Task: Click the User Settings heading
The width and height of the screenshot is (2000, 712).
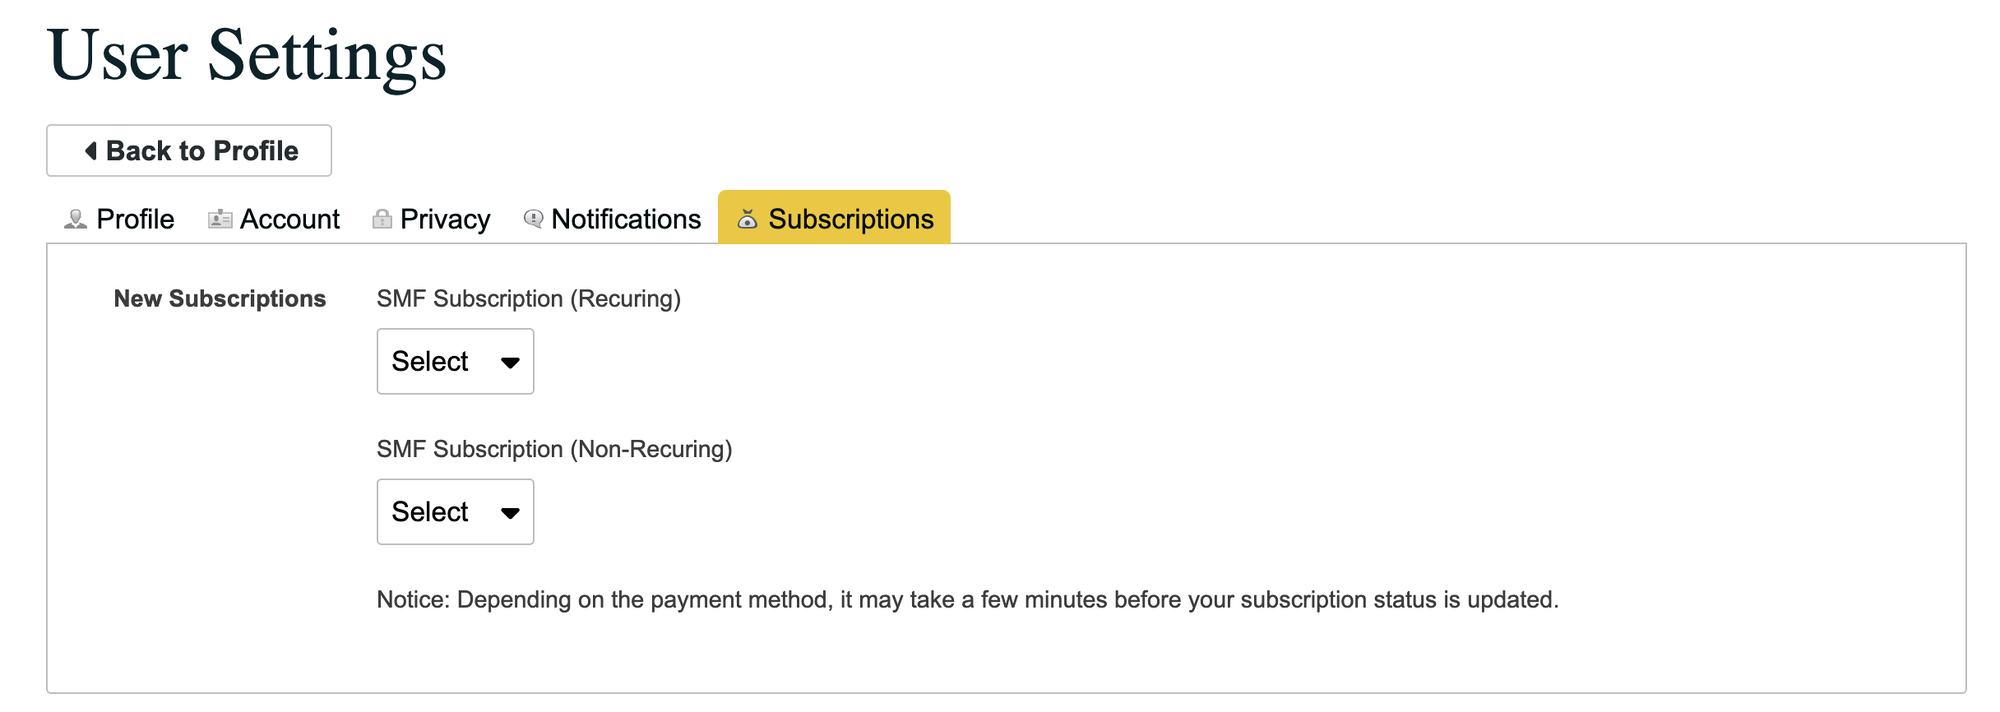Action: point(246,55)
